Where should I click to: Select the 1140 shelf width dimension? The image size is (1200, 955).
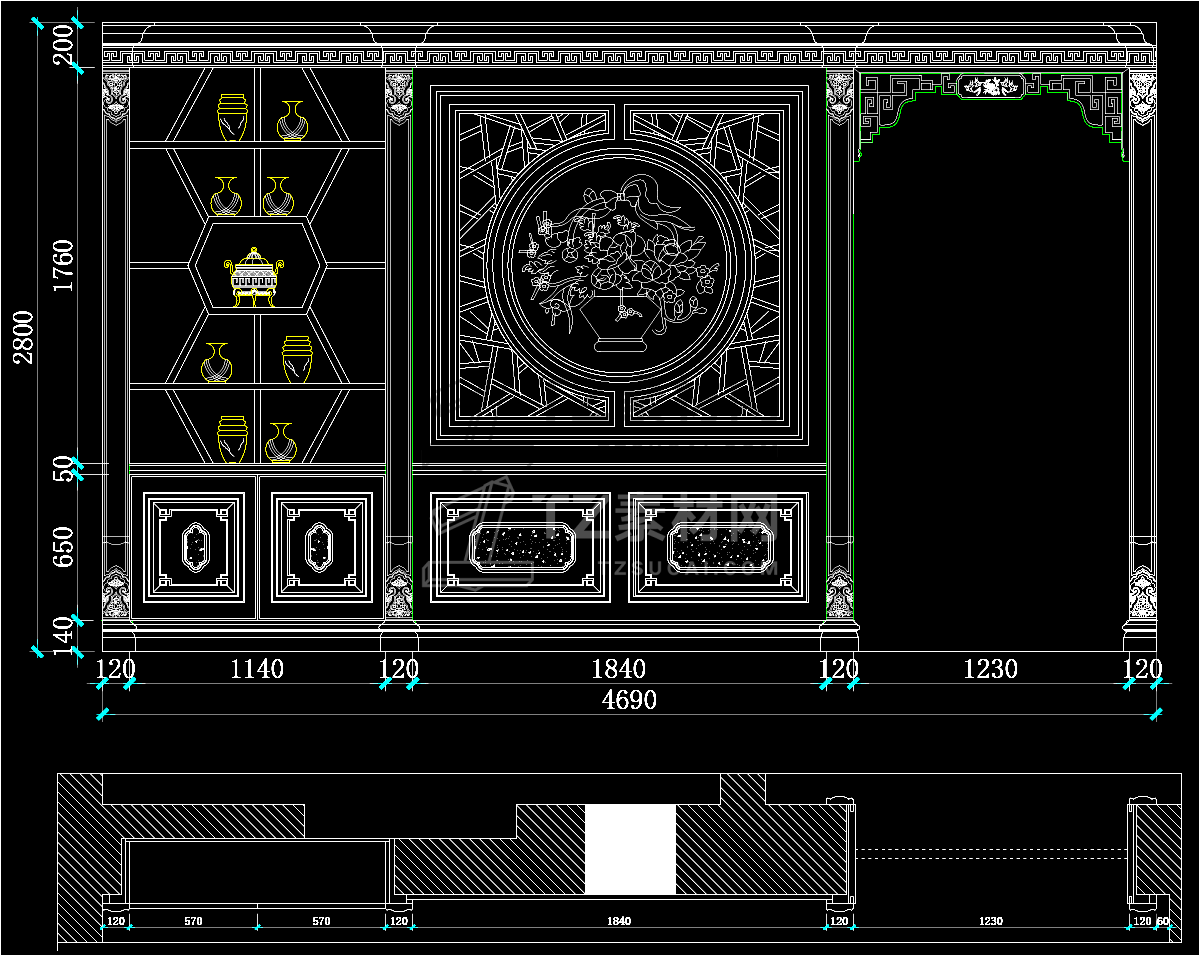(257, 669)
